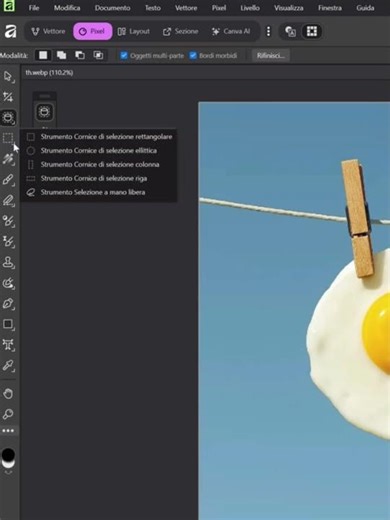The image size is (390, 520).
Task: Open the Visualizza menu
Action: tap(289, 8)
